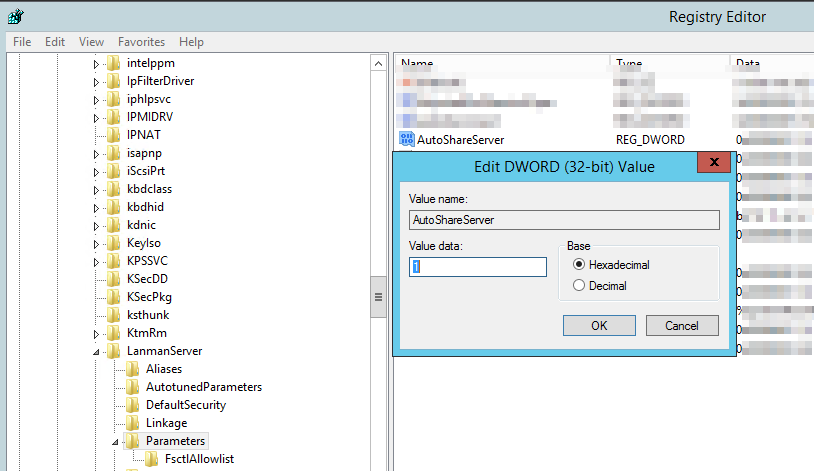The width and height of the screenshot is (814, 471).
Task: Click the AutotunedParameters folder icon
Action: 133,387
